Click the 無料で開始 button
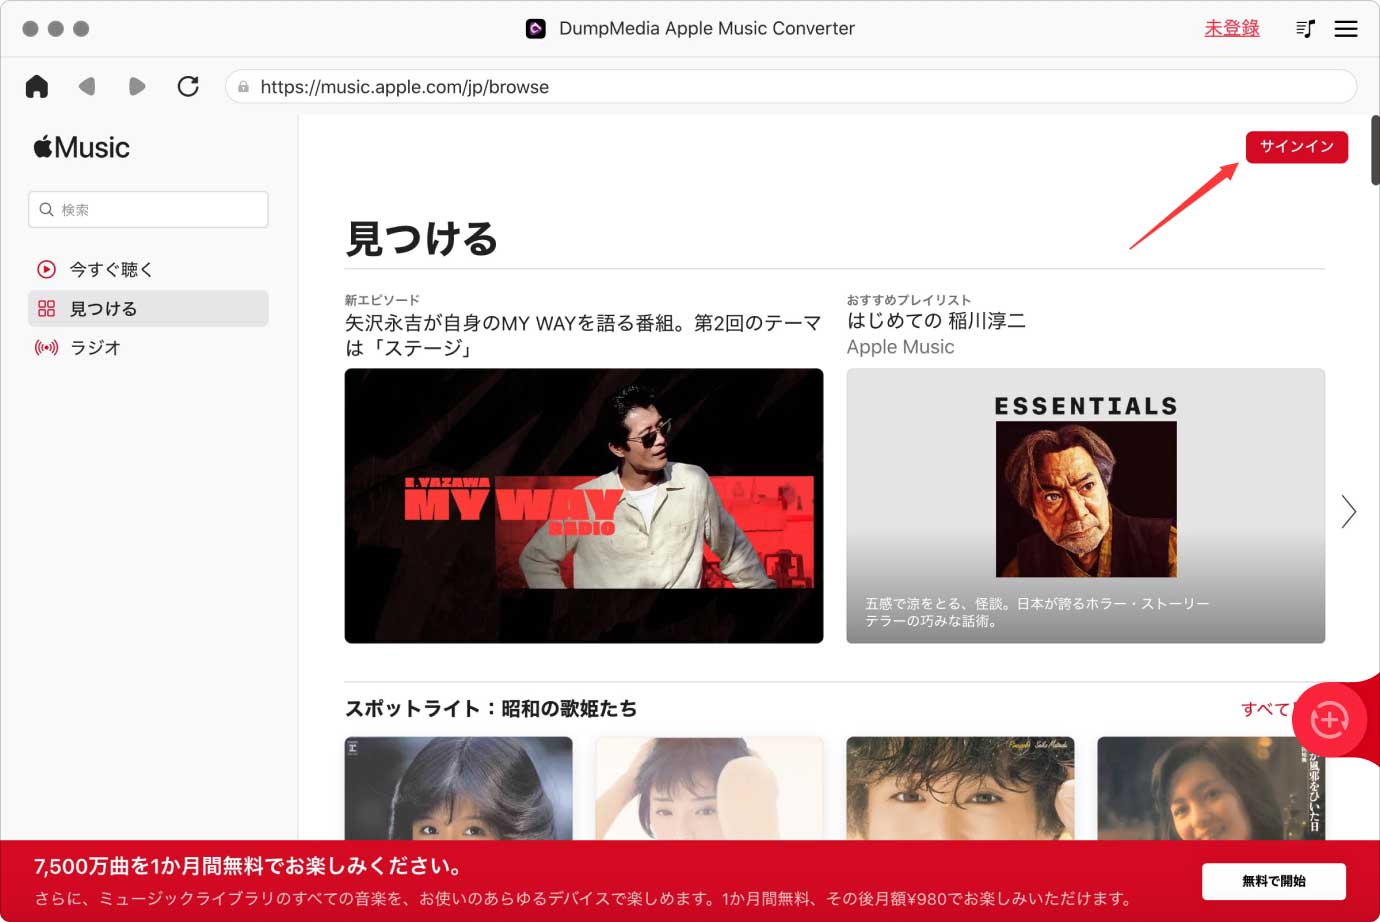This screenshot has width=1380, height=922. click(x=1274, y=881)
